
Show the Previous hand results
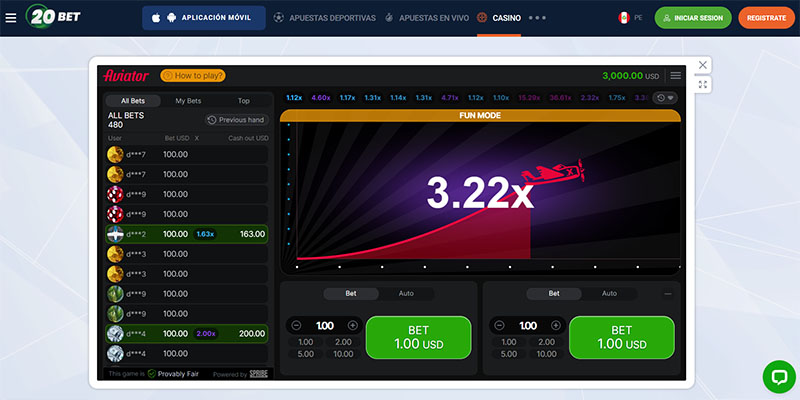tap(237, 120)
